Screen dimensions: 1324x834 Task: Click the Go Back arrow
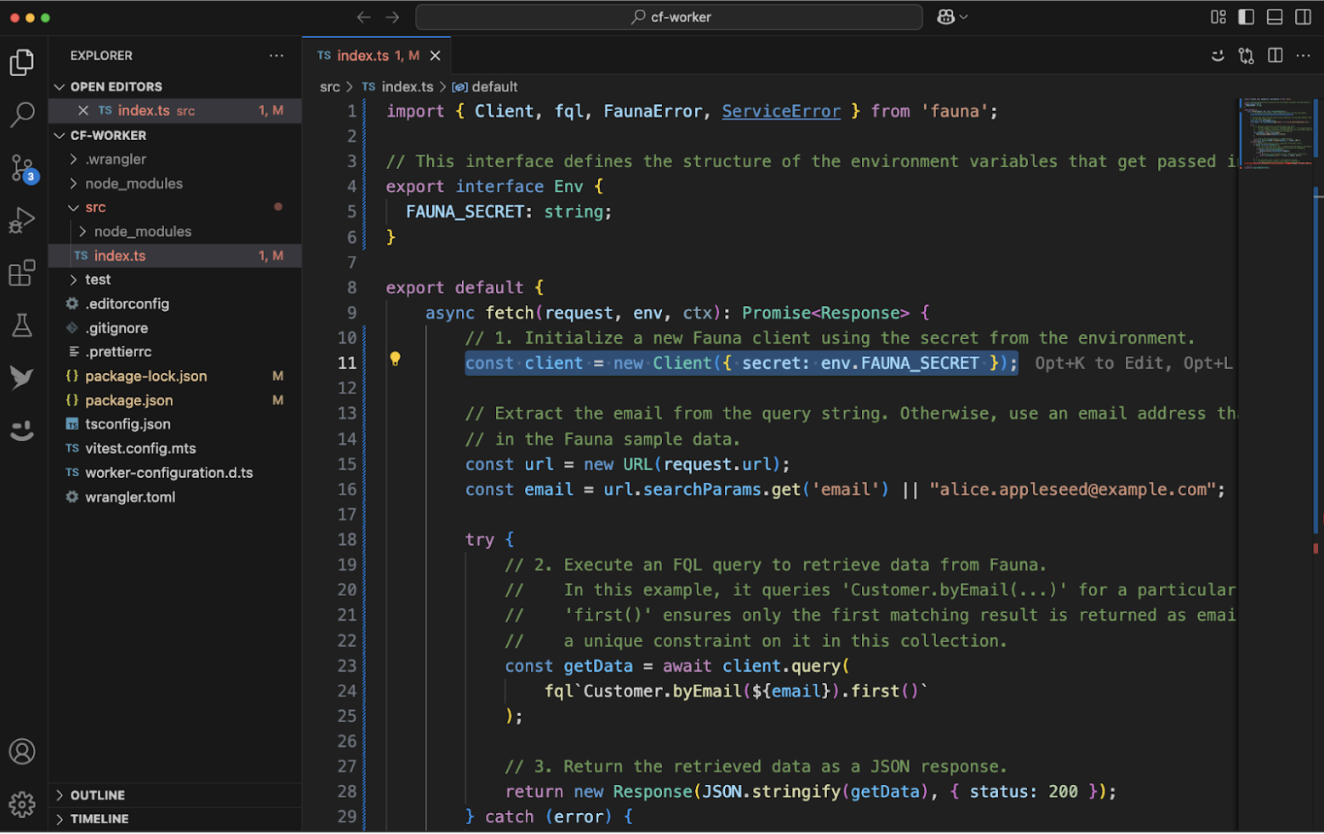click(x=364, y=17)
